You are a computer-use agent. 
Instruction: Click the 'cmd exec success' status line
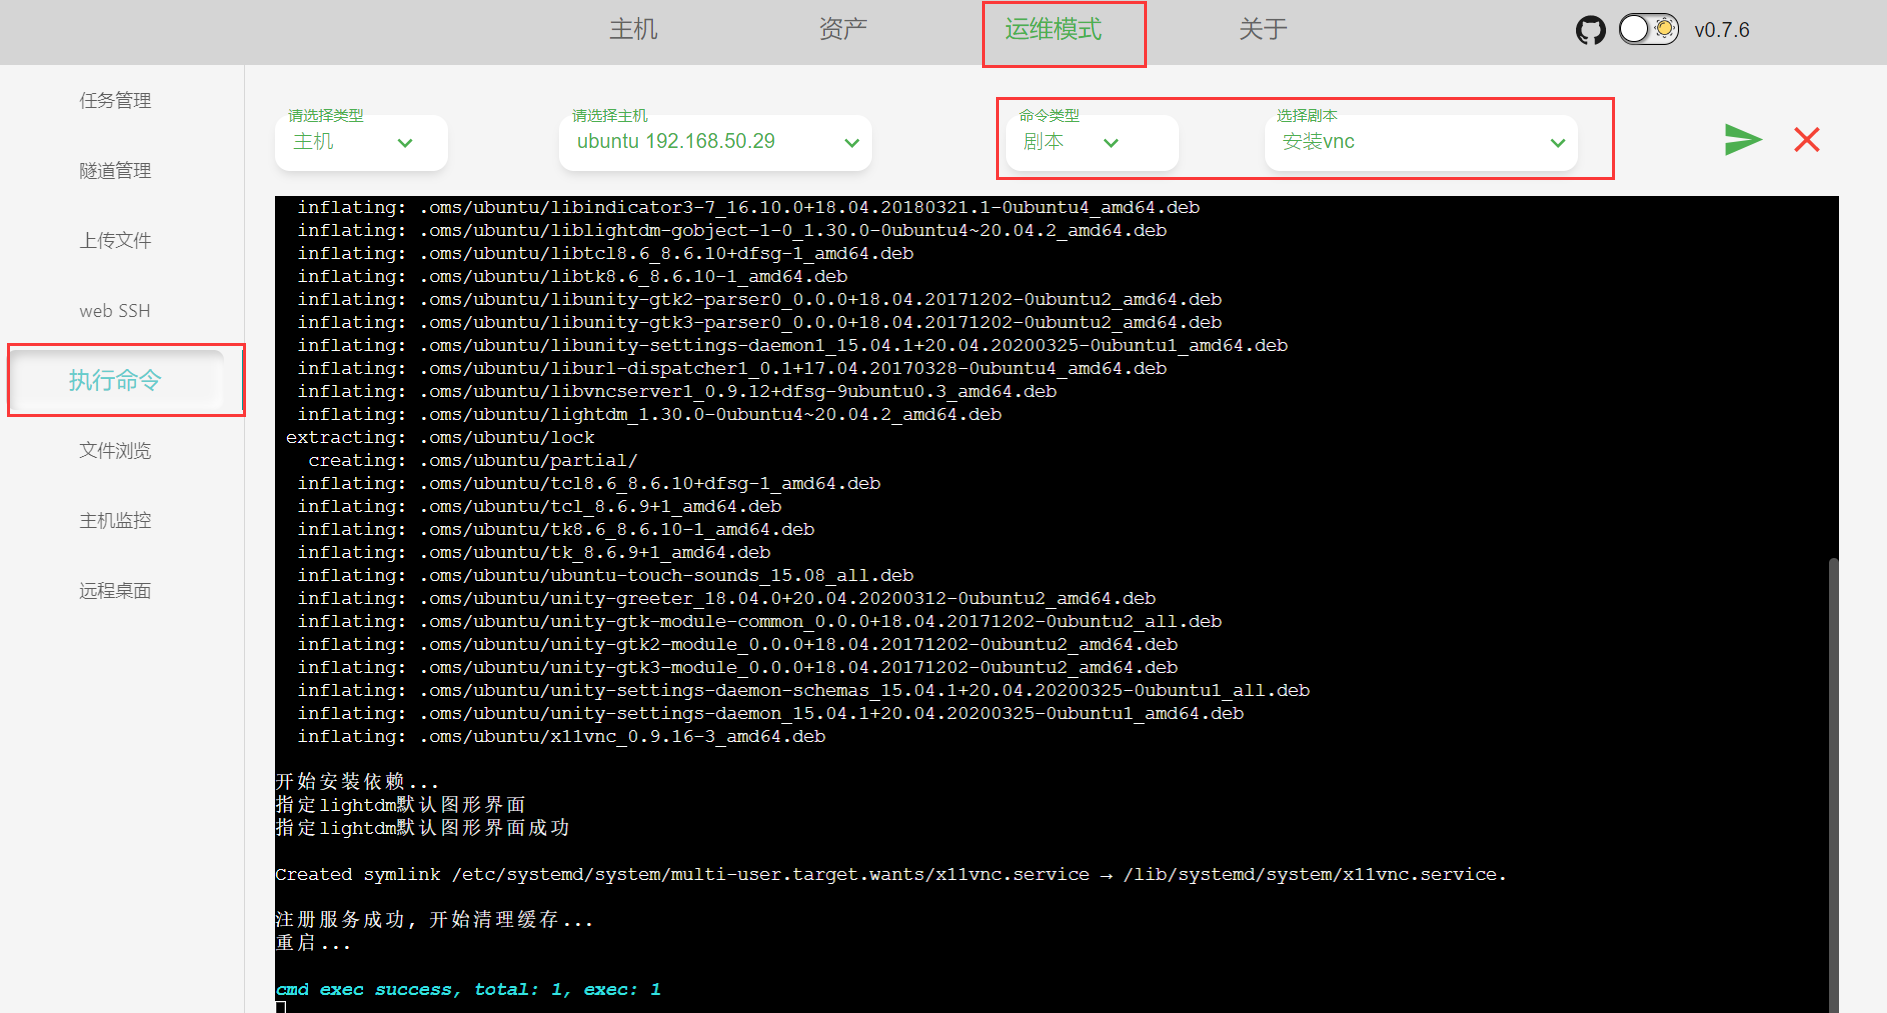tap(468, 989)
